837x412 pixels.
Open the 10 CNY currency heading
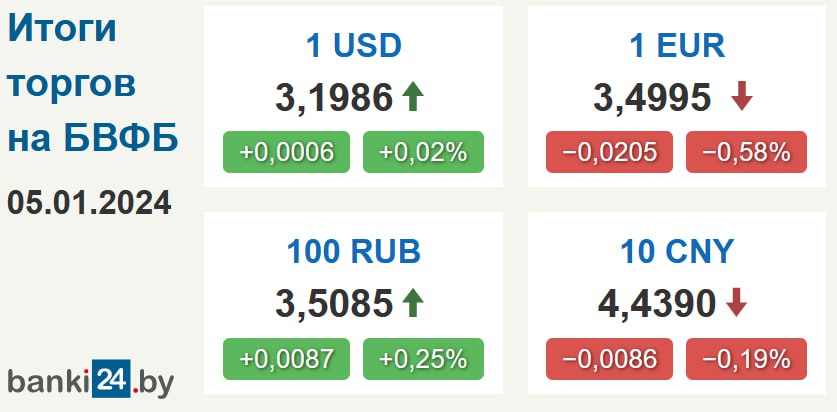(678, 251)
